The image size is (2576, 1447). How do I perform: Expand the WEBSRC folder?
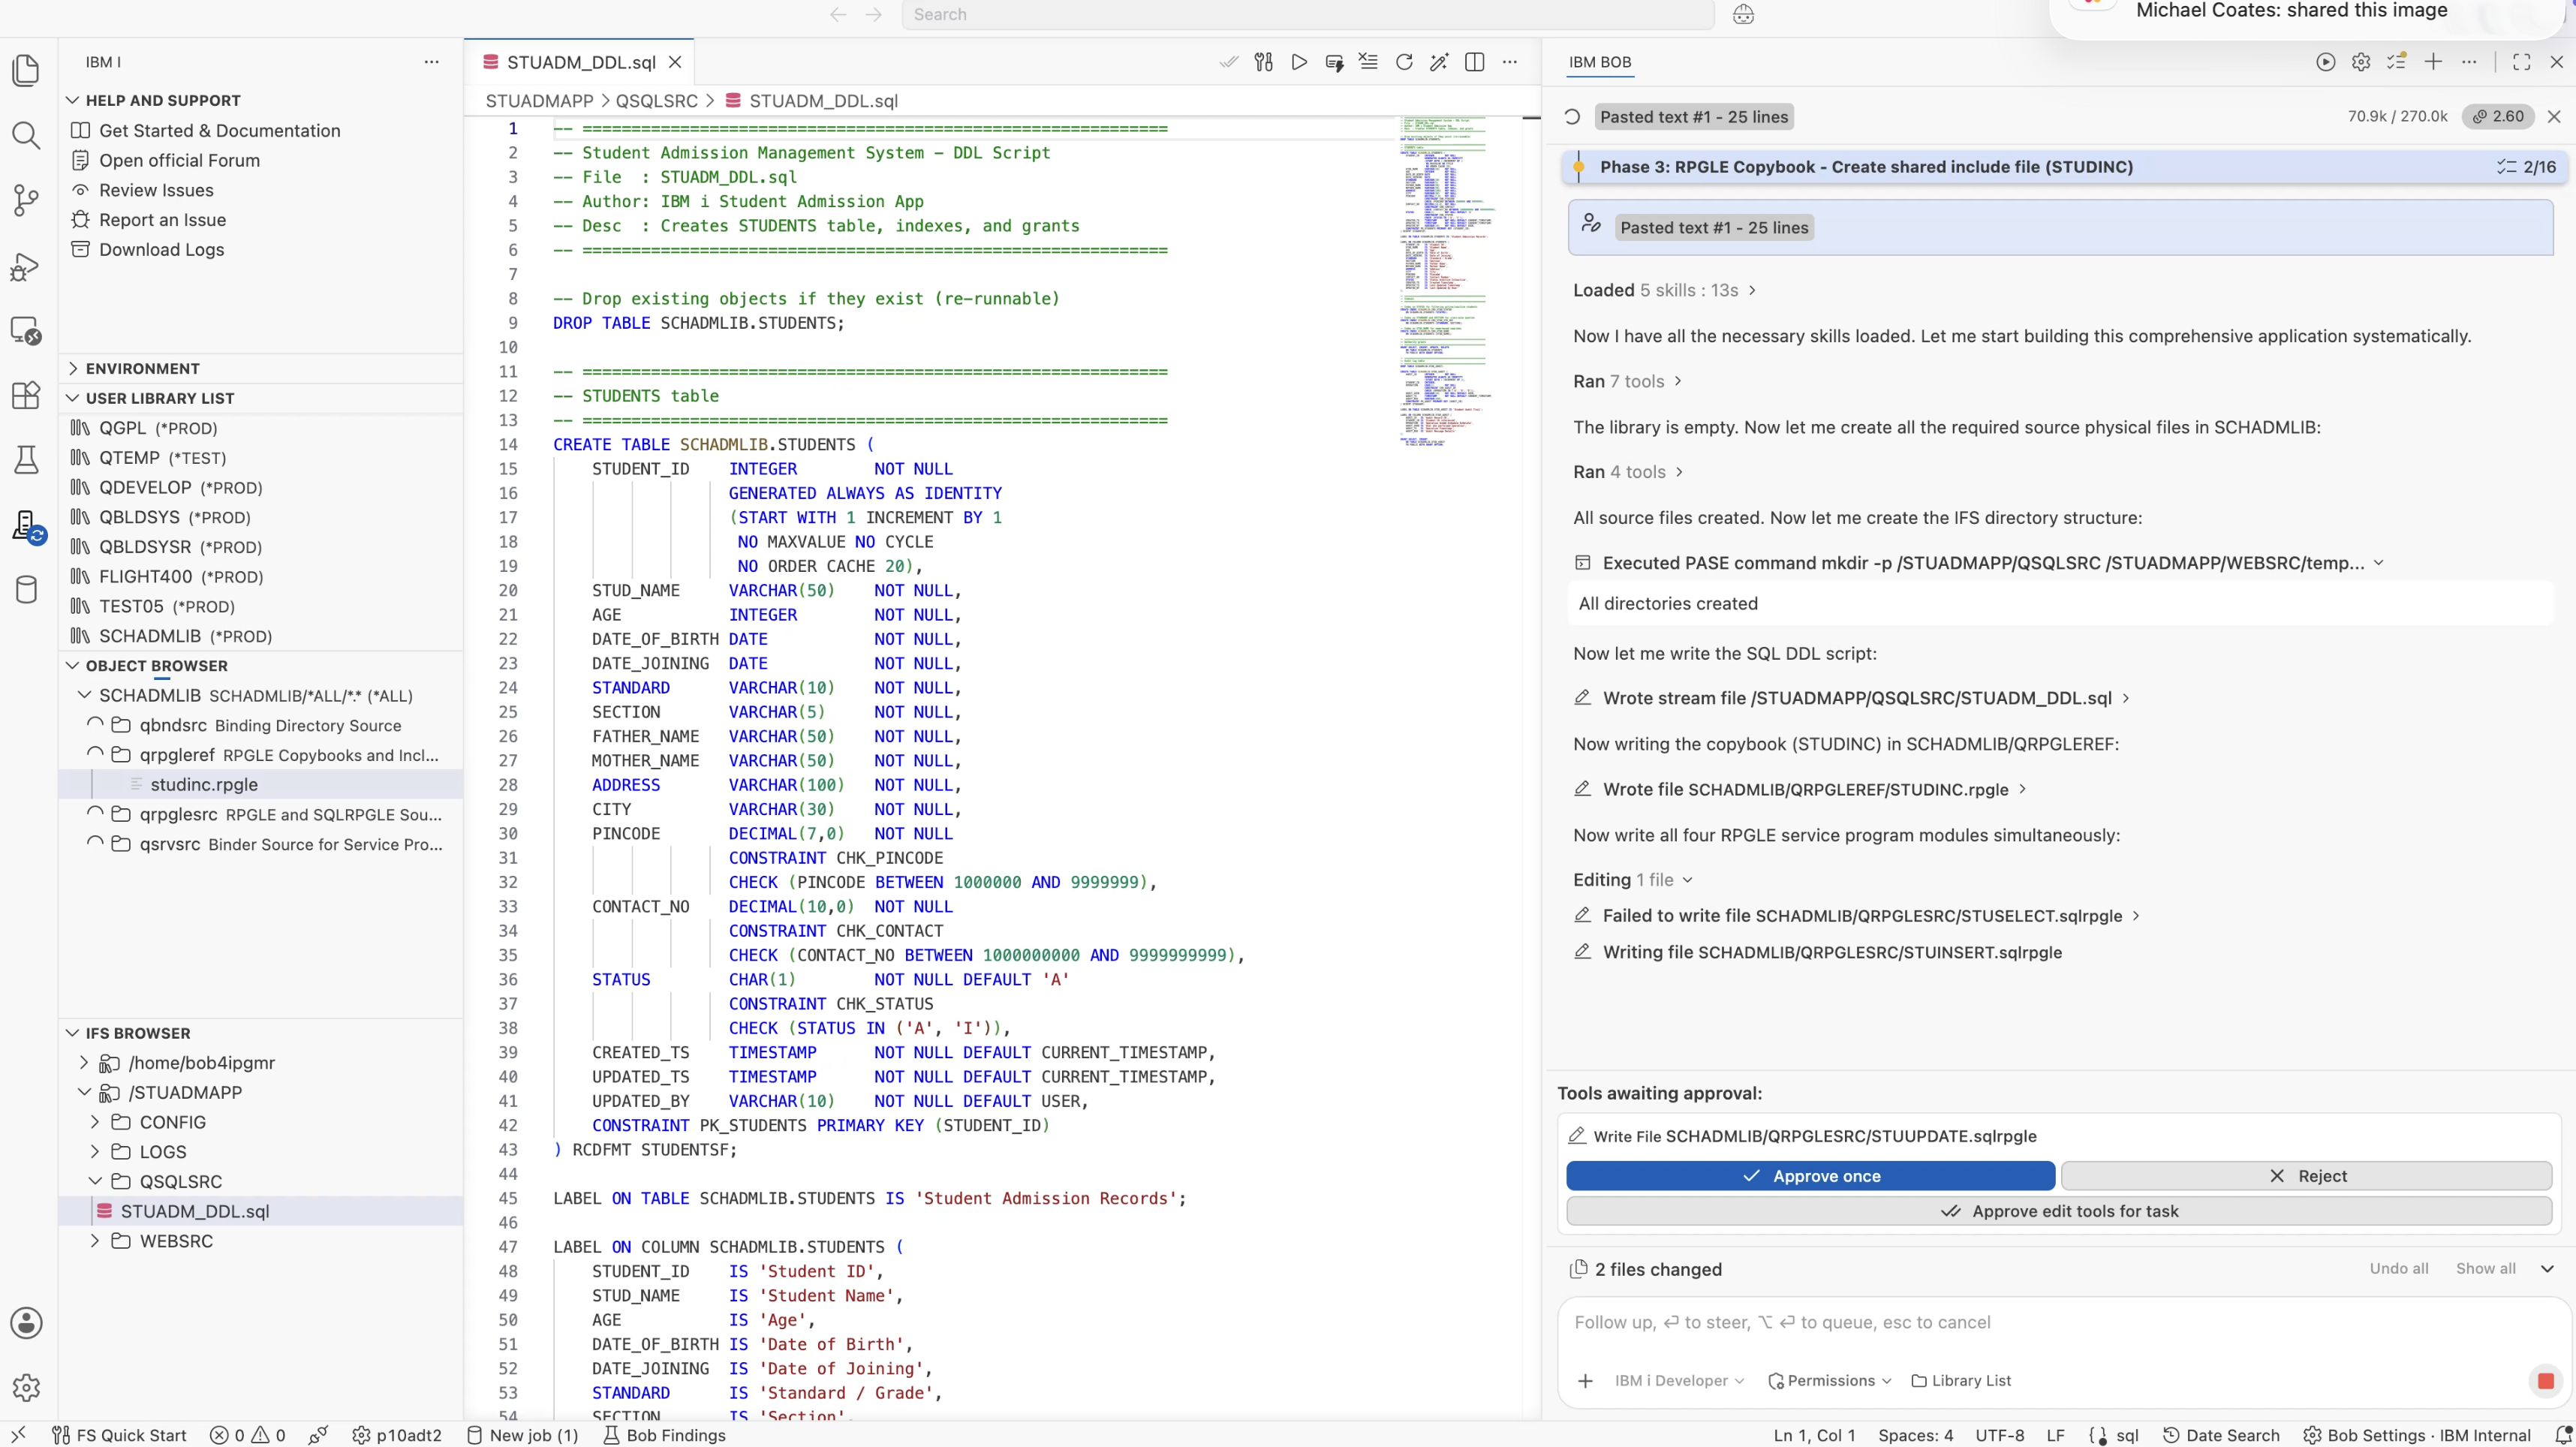[95, 1241]
